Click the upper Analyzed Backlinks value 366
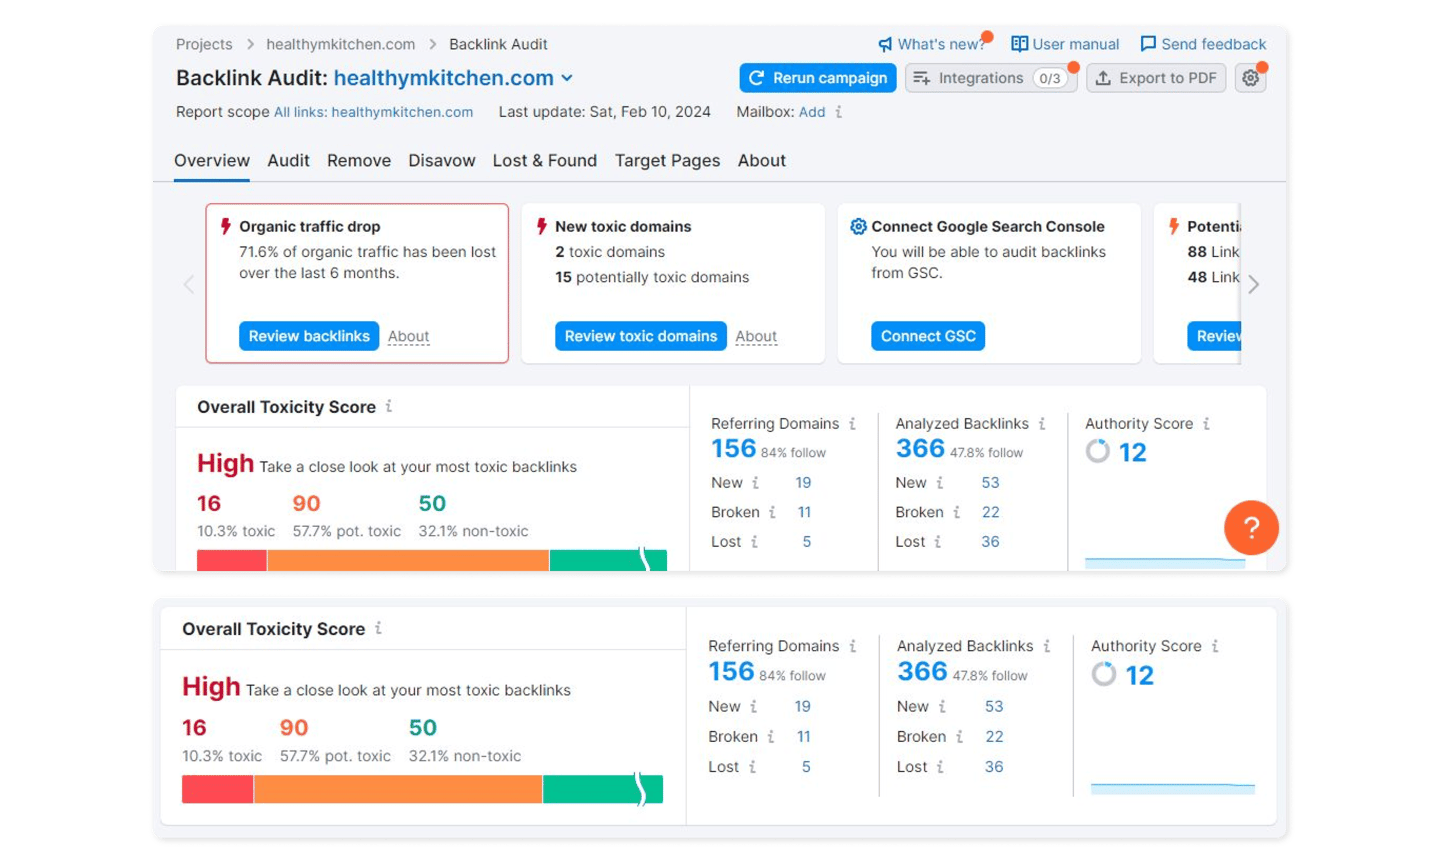The width and height of the screenshot is (1440, 864). 920,449
